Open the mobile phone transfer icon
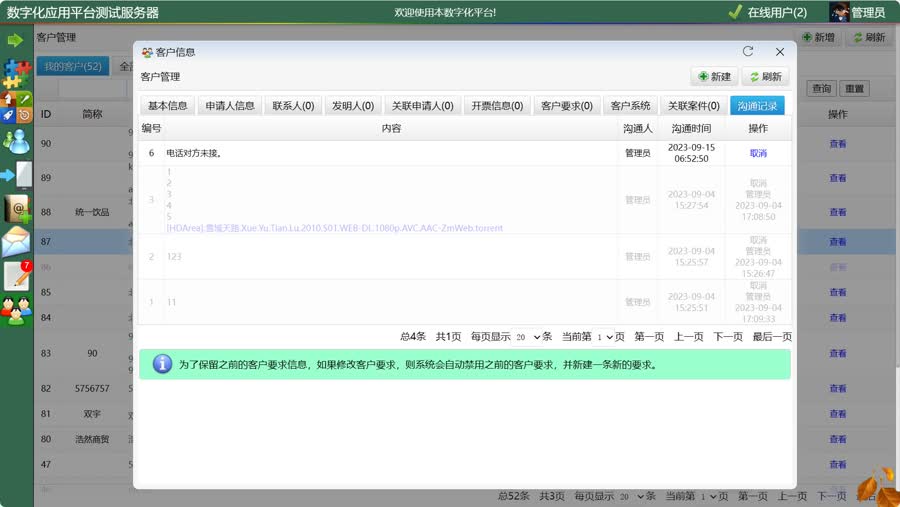Image resolution: width=900 pixels, height=507 pixels. (x=18, y=175)
